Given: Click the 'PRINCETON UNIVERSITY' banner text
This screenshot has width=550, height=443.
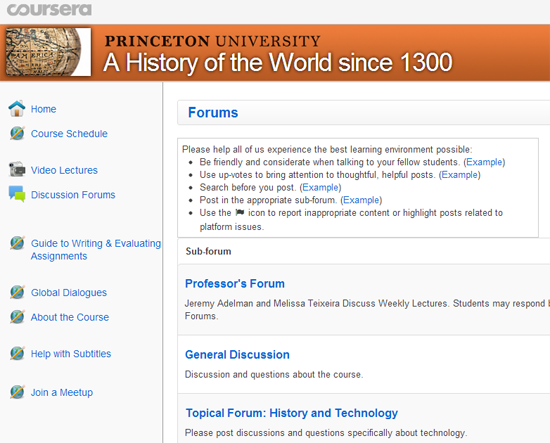Looking at the screenshot, I should (213, 41).
